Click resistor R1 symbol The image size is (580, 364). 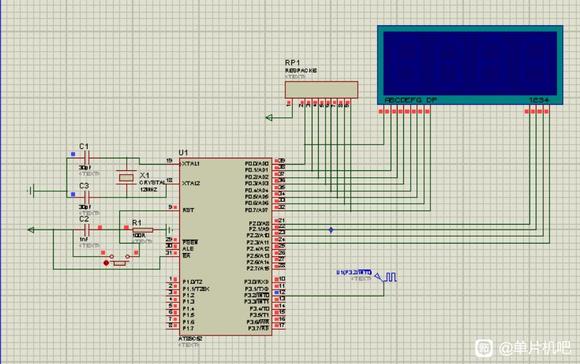coord(142,230)
